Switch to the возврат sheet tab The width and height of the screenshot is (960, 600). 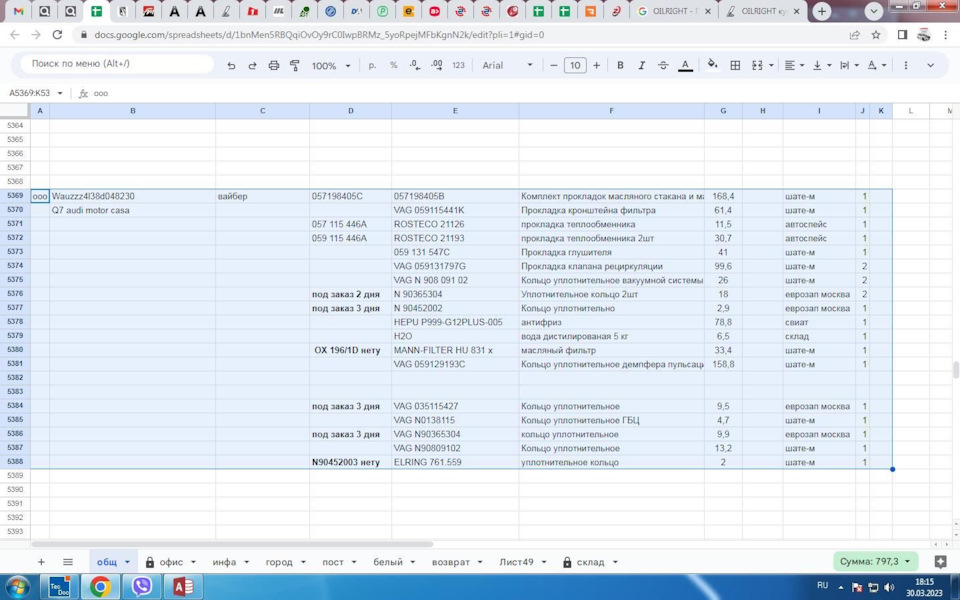[x=450, y=562]
